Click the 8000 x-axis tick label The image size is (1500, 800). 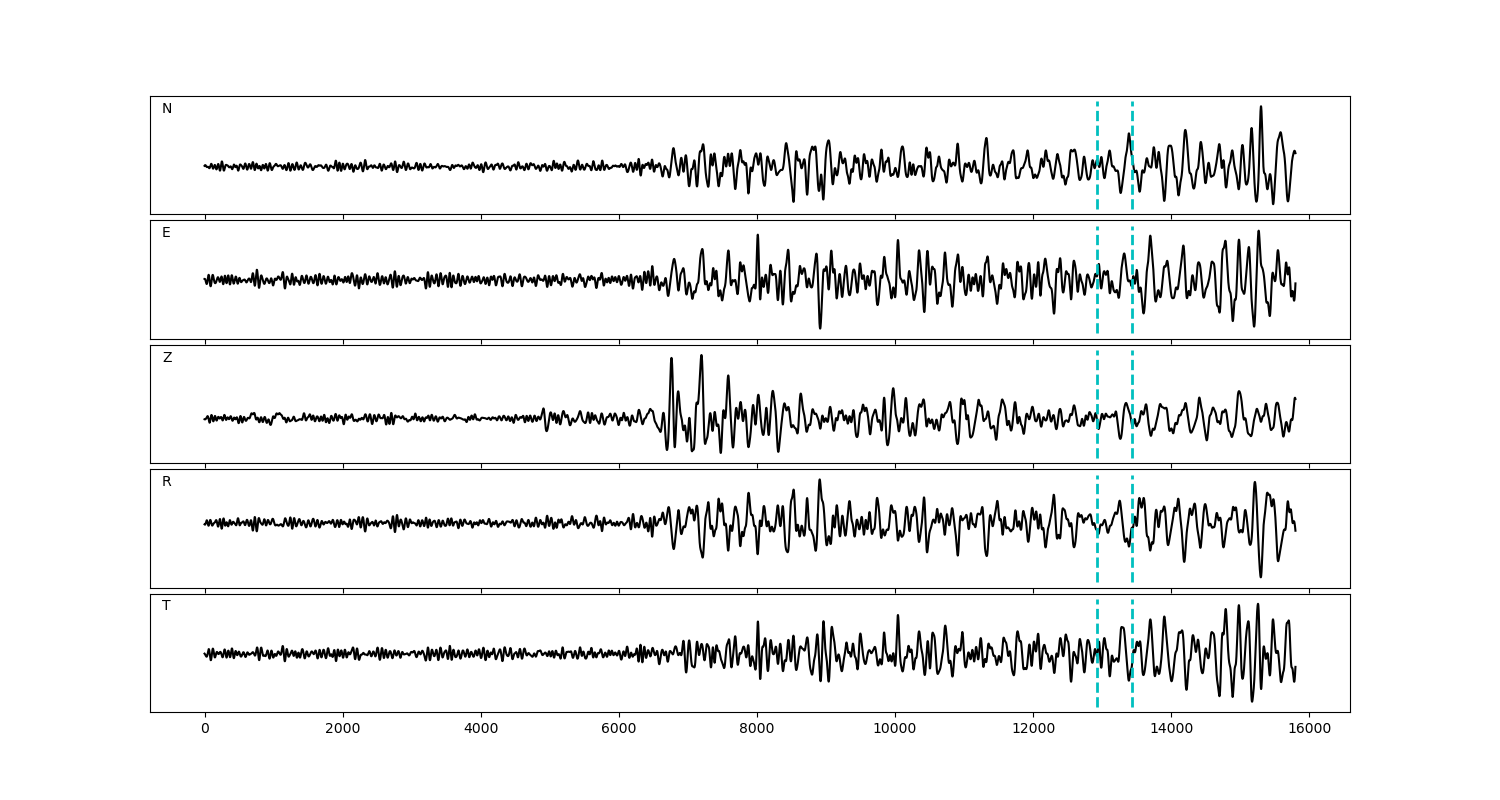point(757,729)
